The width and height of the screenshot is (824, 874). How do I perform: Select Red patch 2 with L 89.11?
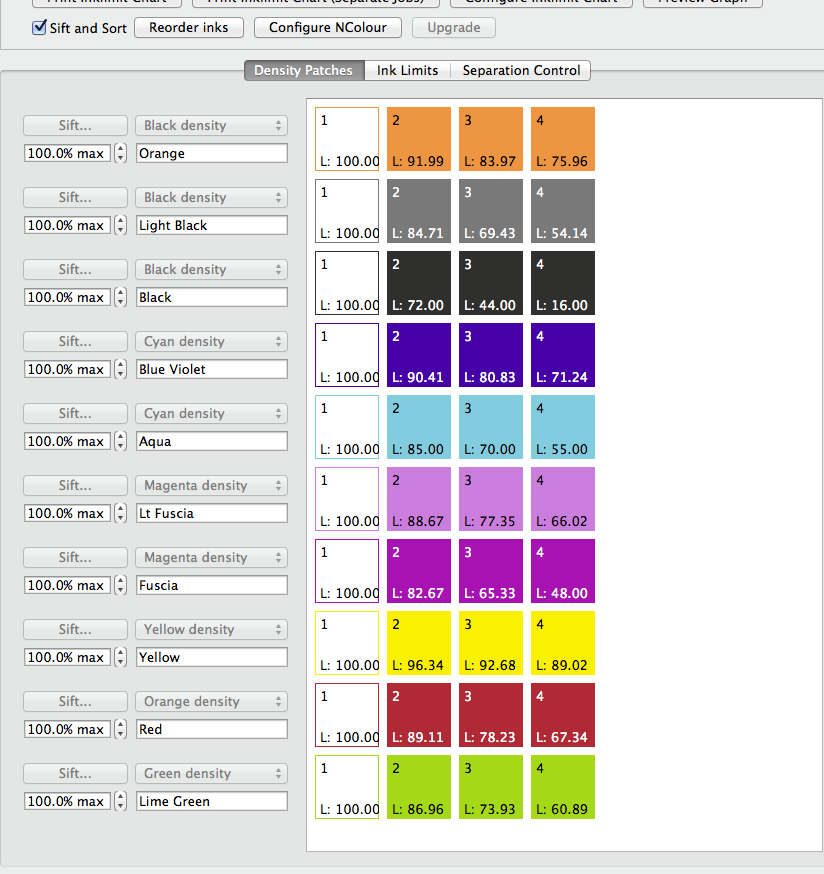(x=419, y=714)
